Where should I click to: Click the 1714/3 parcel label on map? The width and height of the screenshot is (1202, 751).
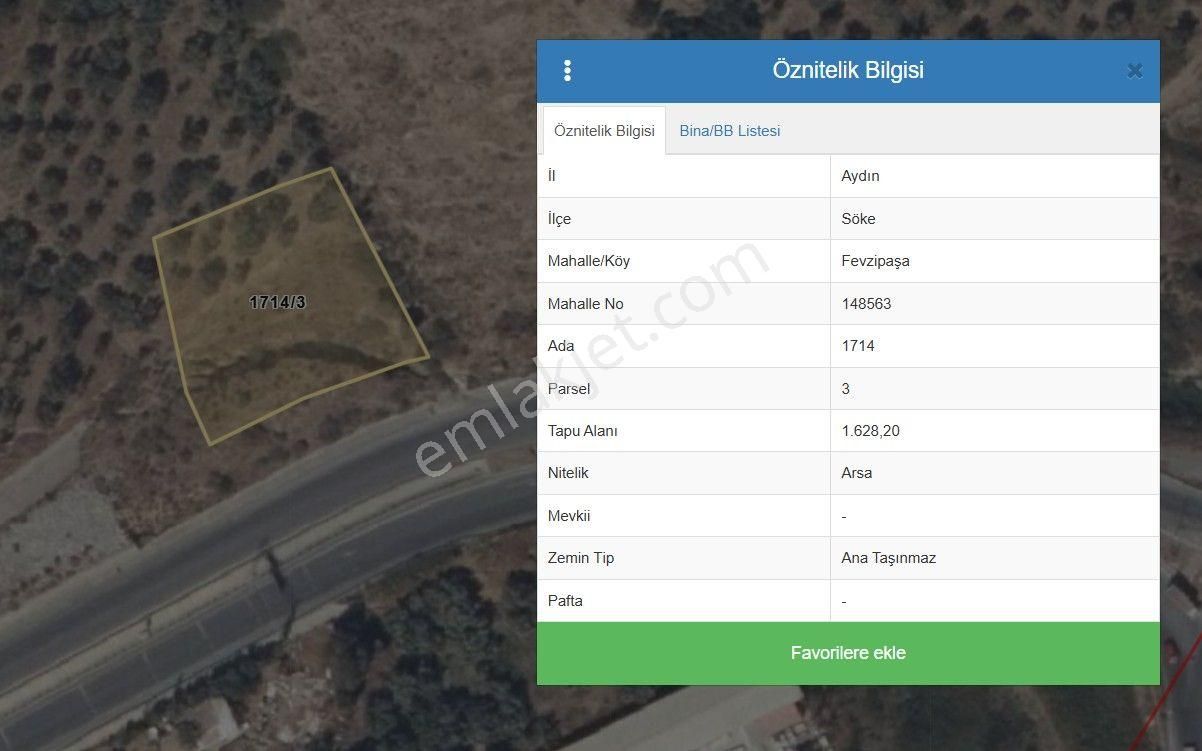point(277,302)
